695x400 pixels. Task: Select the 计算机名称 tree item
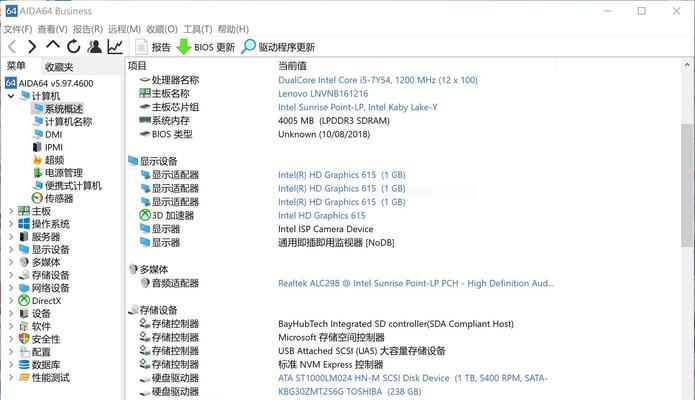pos(62,122)
